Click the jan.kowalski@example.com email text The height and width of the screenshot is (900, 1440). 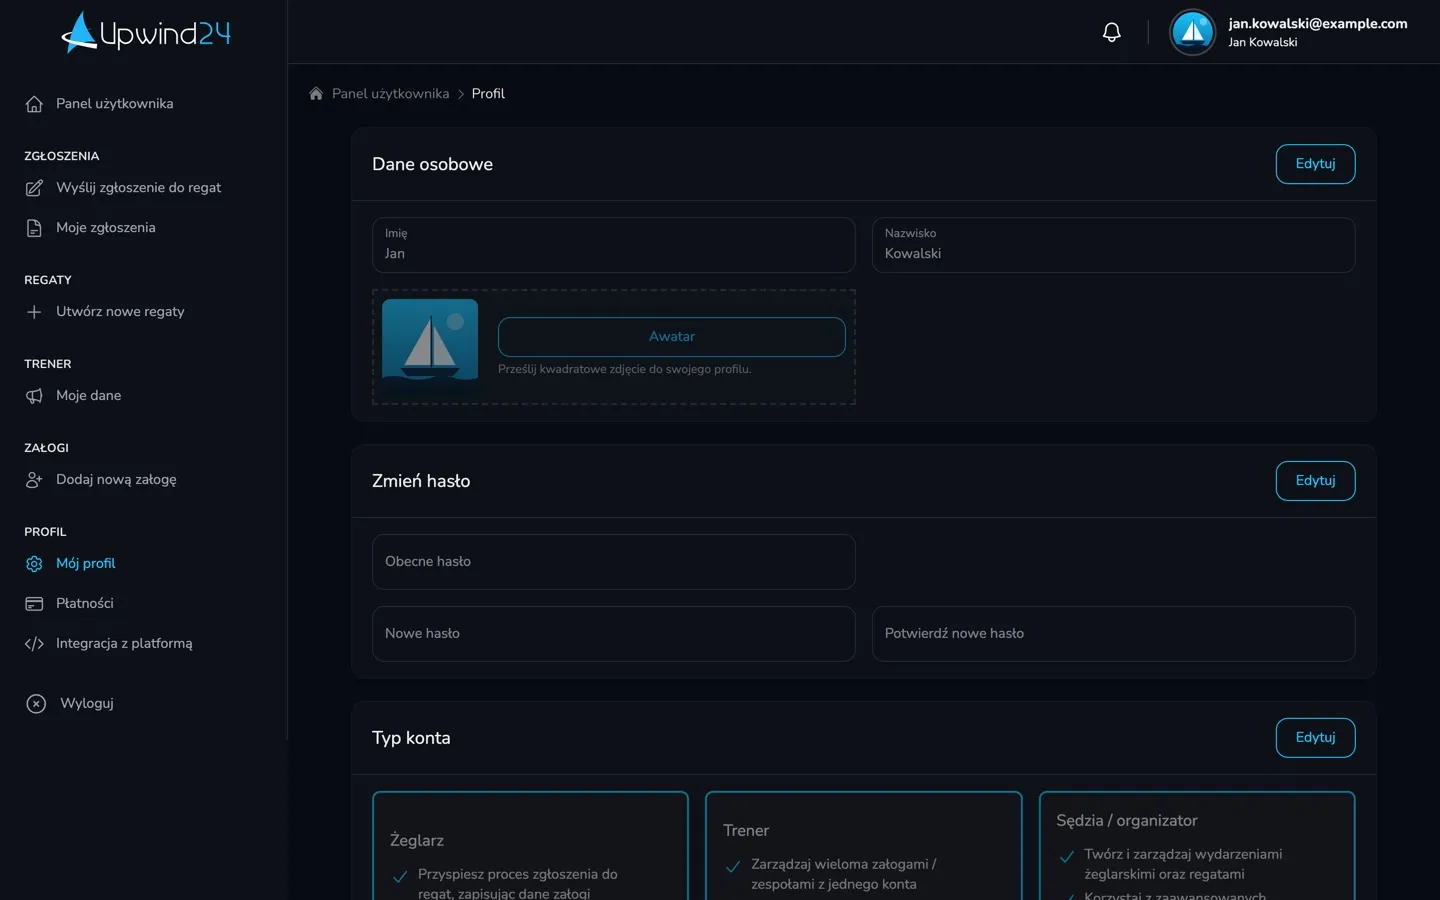(x=1318, y=24)
